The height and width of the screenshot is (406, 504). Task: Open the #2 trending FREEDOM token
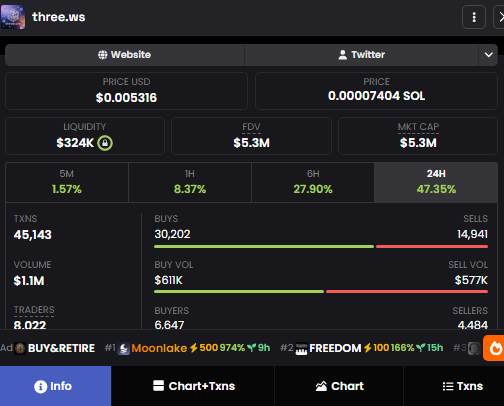(362, 348)
